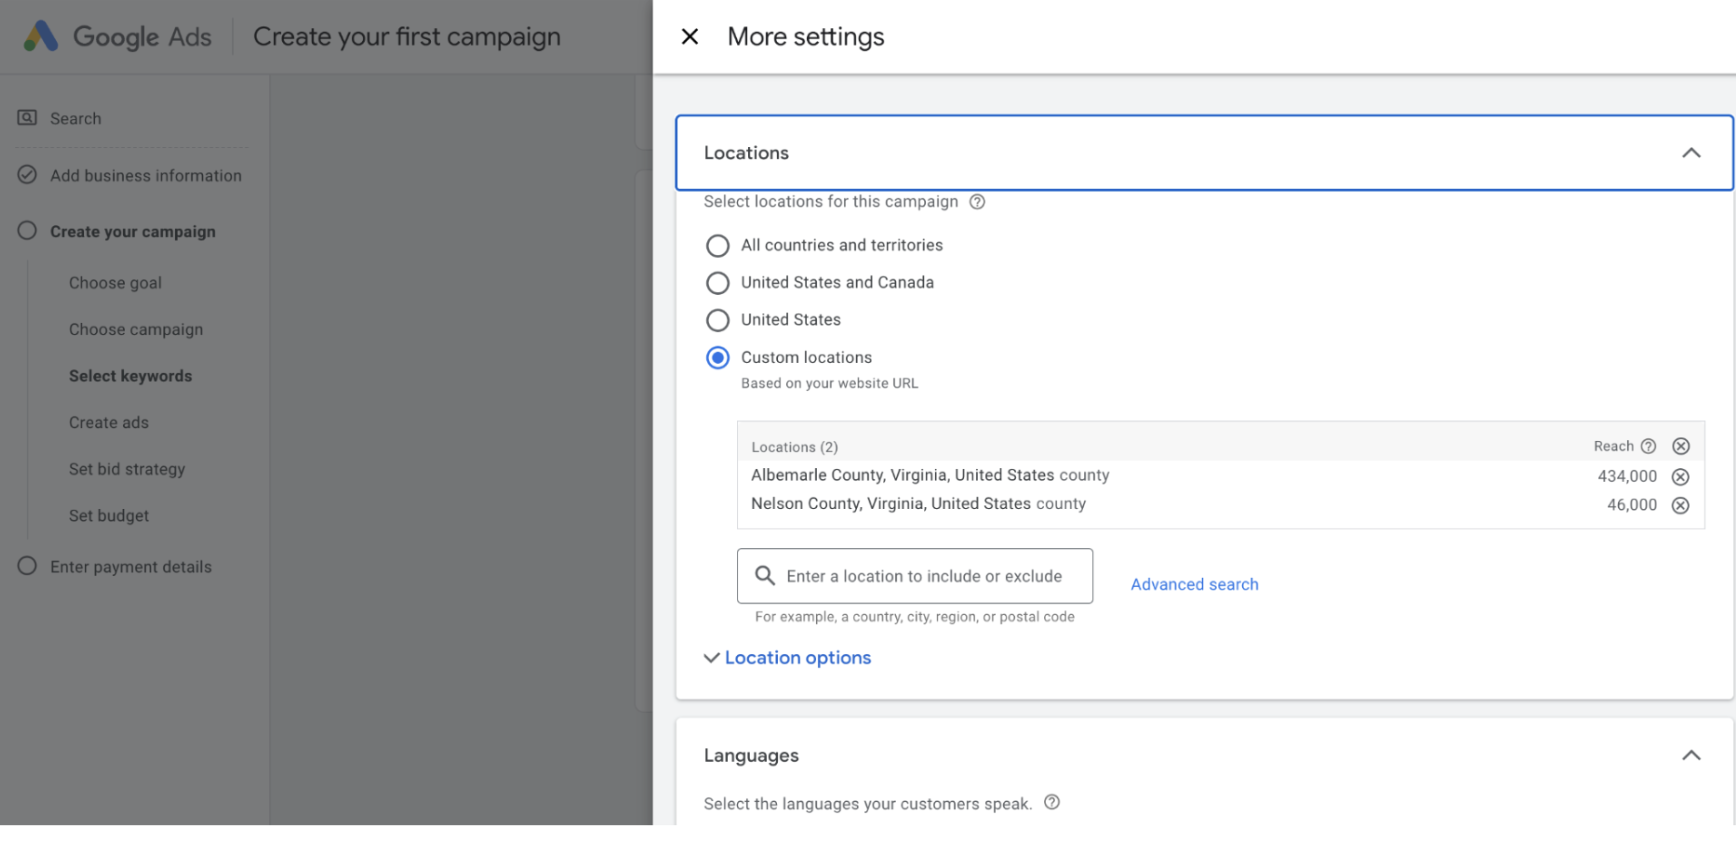Image resolution: width=1736 pixels, height=842 pixels.
Task: Go to Set budget step in sidebar
Action: (109, 516)
